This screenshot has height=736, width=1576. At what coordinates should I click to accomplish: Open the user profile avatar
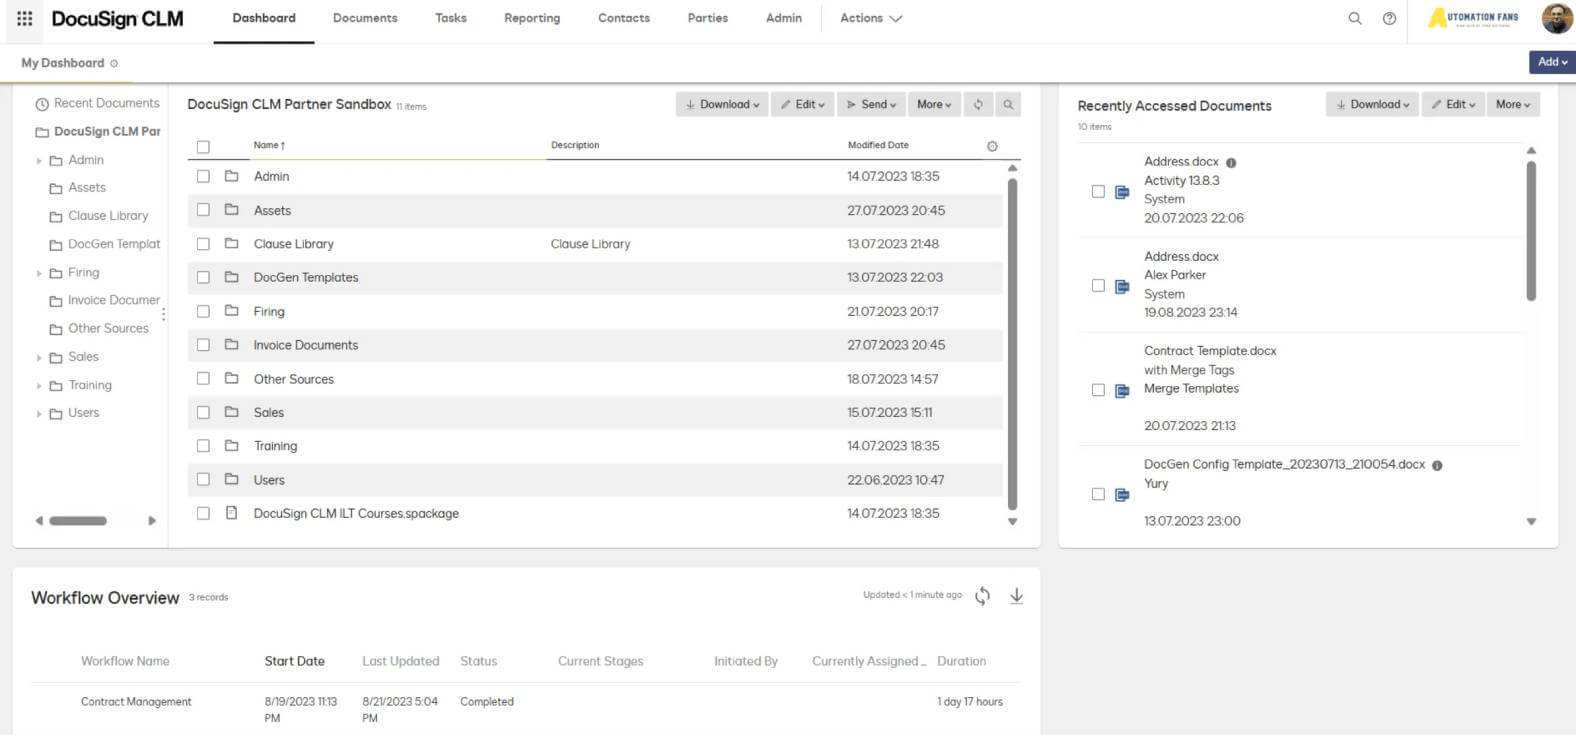[x=1557, y=18]
